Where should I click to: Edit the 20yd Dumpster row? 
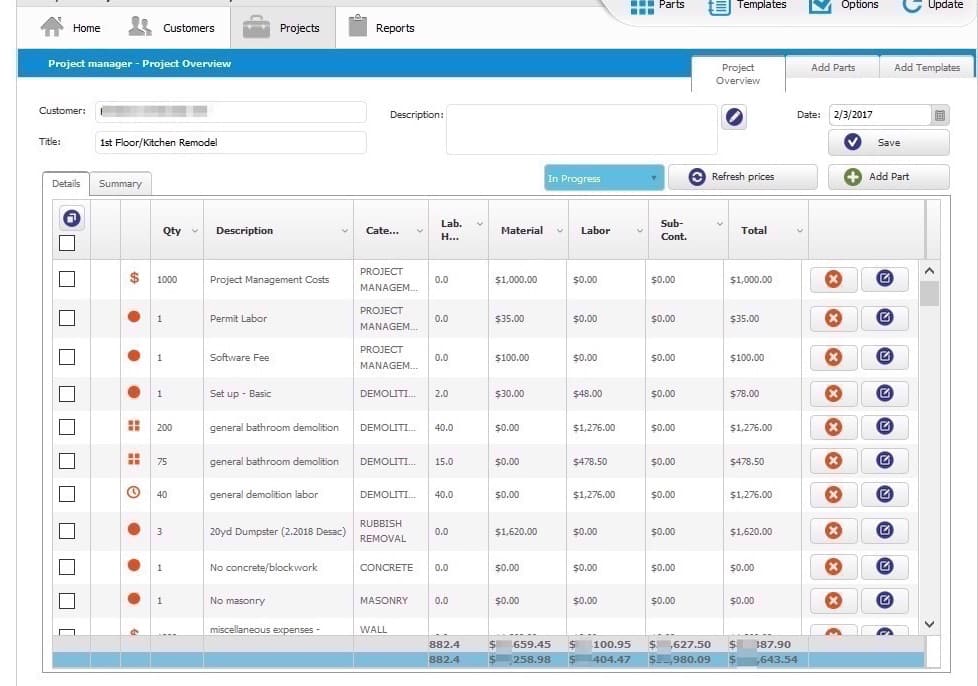[884, 531]
